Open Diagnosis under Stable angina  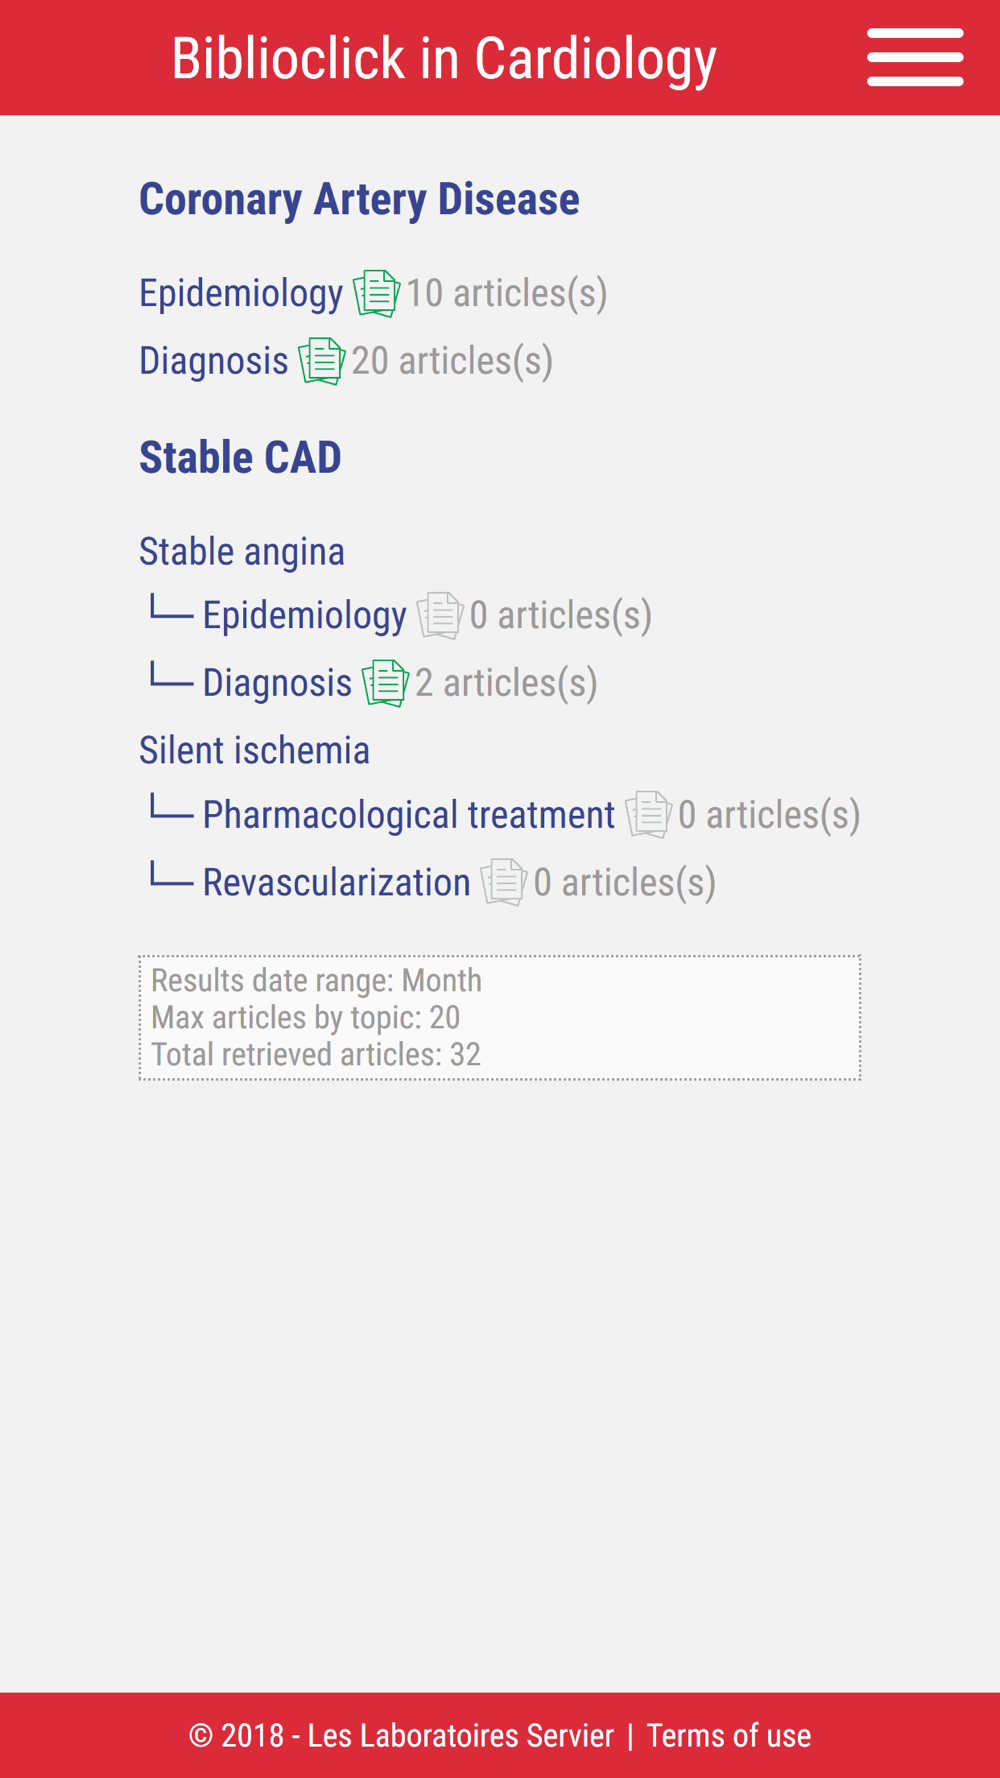click(277, 683)
